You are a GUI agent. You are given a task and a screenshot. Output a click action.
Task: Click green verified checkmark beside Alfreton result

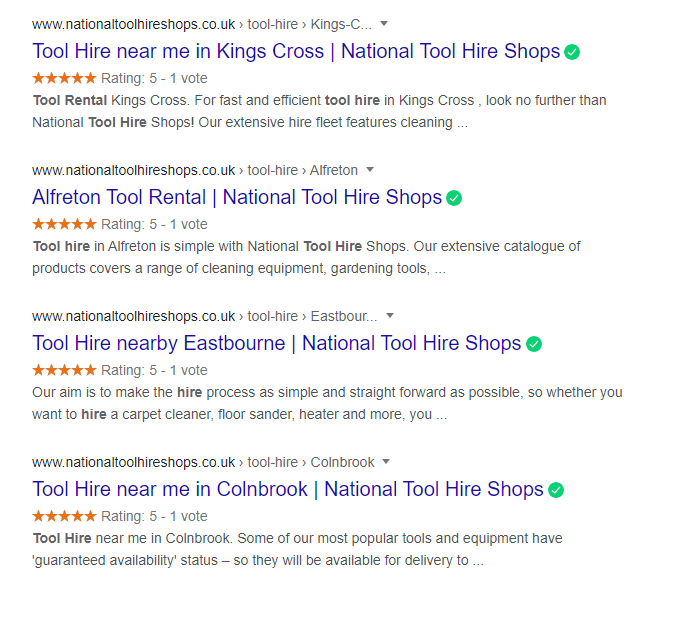(x=454, y=198)
